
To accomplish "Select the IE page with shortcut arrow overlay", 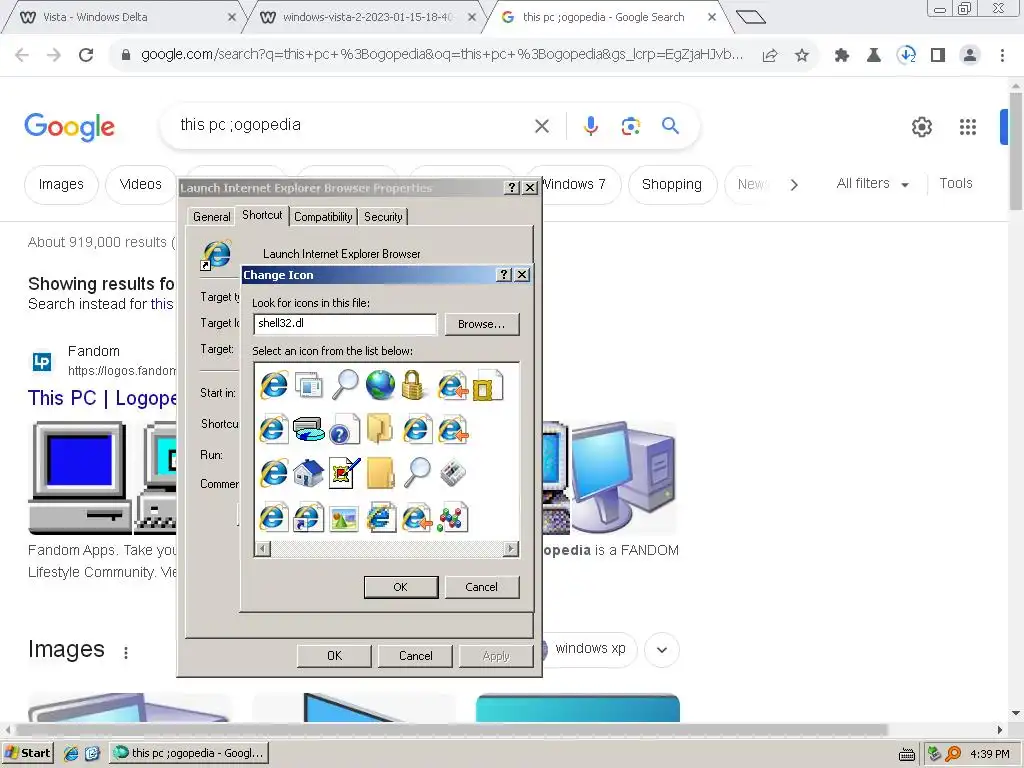I will pos(308,517).
